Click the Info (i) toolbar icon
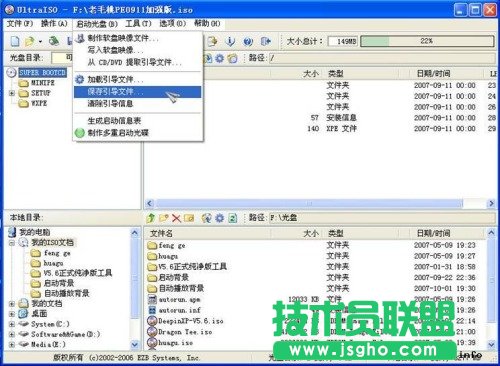500x366 pixels. (x=230, y=41)
